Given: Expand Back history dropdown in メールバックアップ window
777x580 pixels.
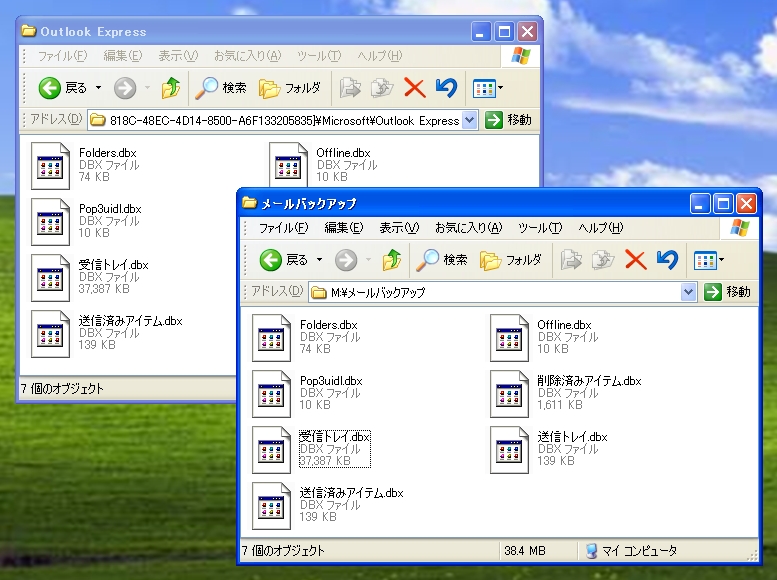Looking at the screenshot, I should point(320,260).
